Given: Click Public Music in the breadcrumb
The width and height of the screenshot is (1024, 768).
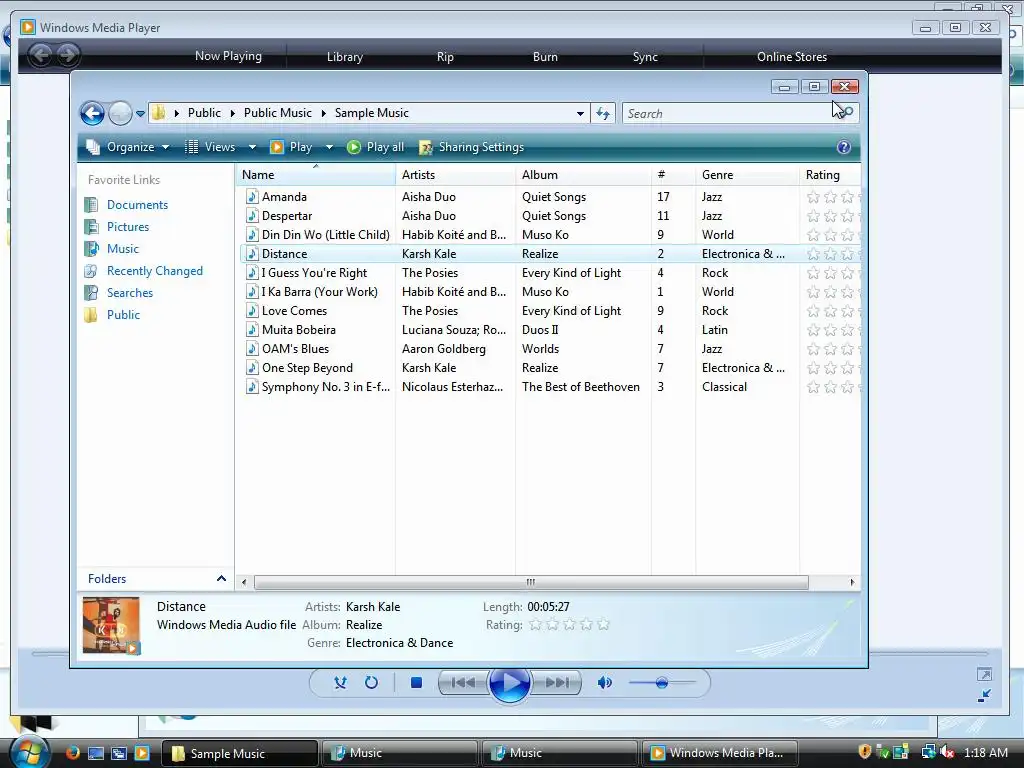Looking at the screenshot, I should [278, 113].
